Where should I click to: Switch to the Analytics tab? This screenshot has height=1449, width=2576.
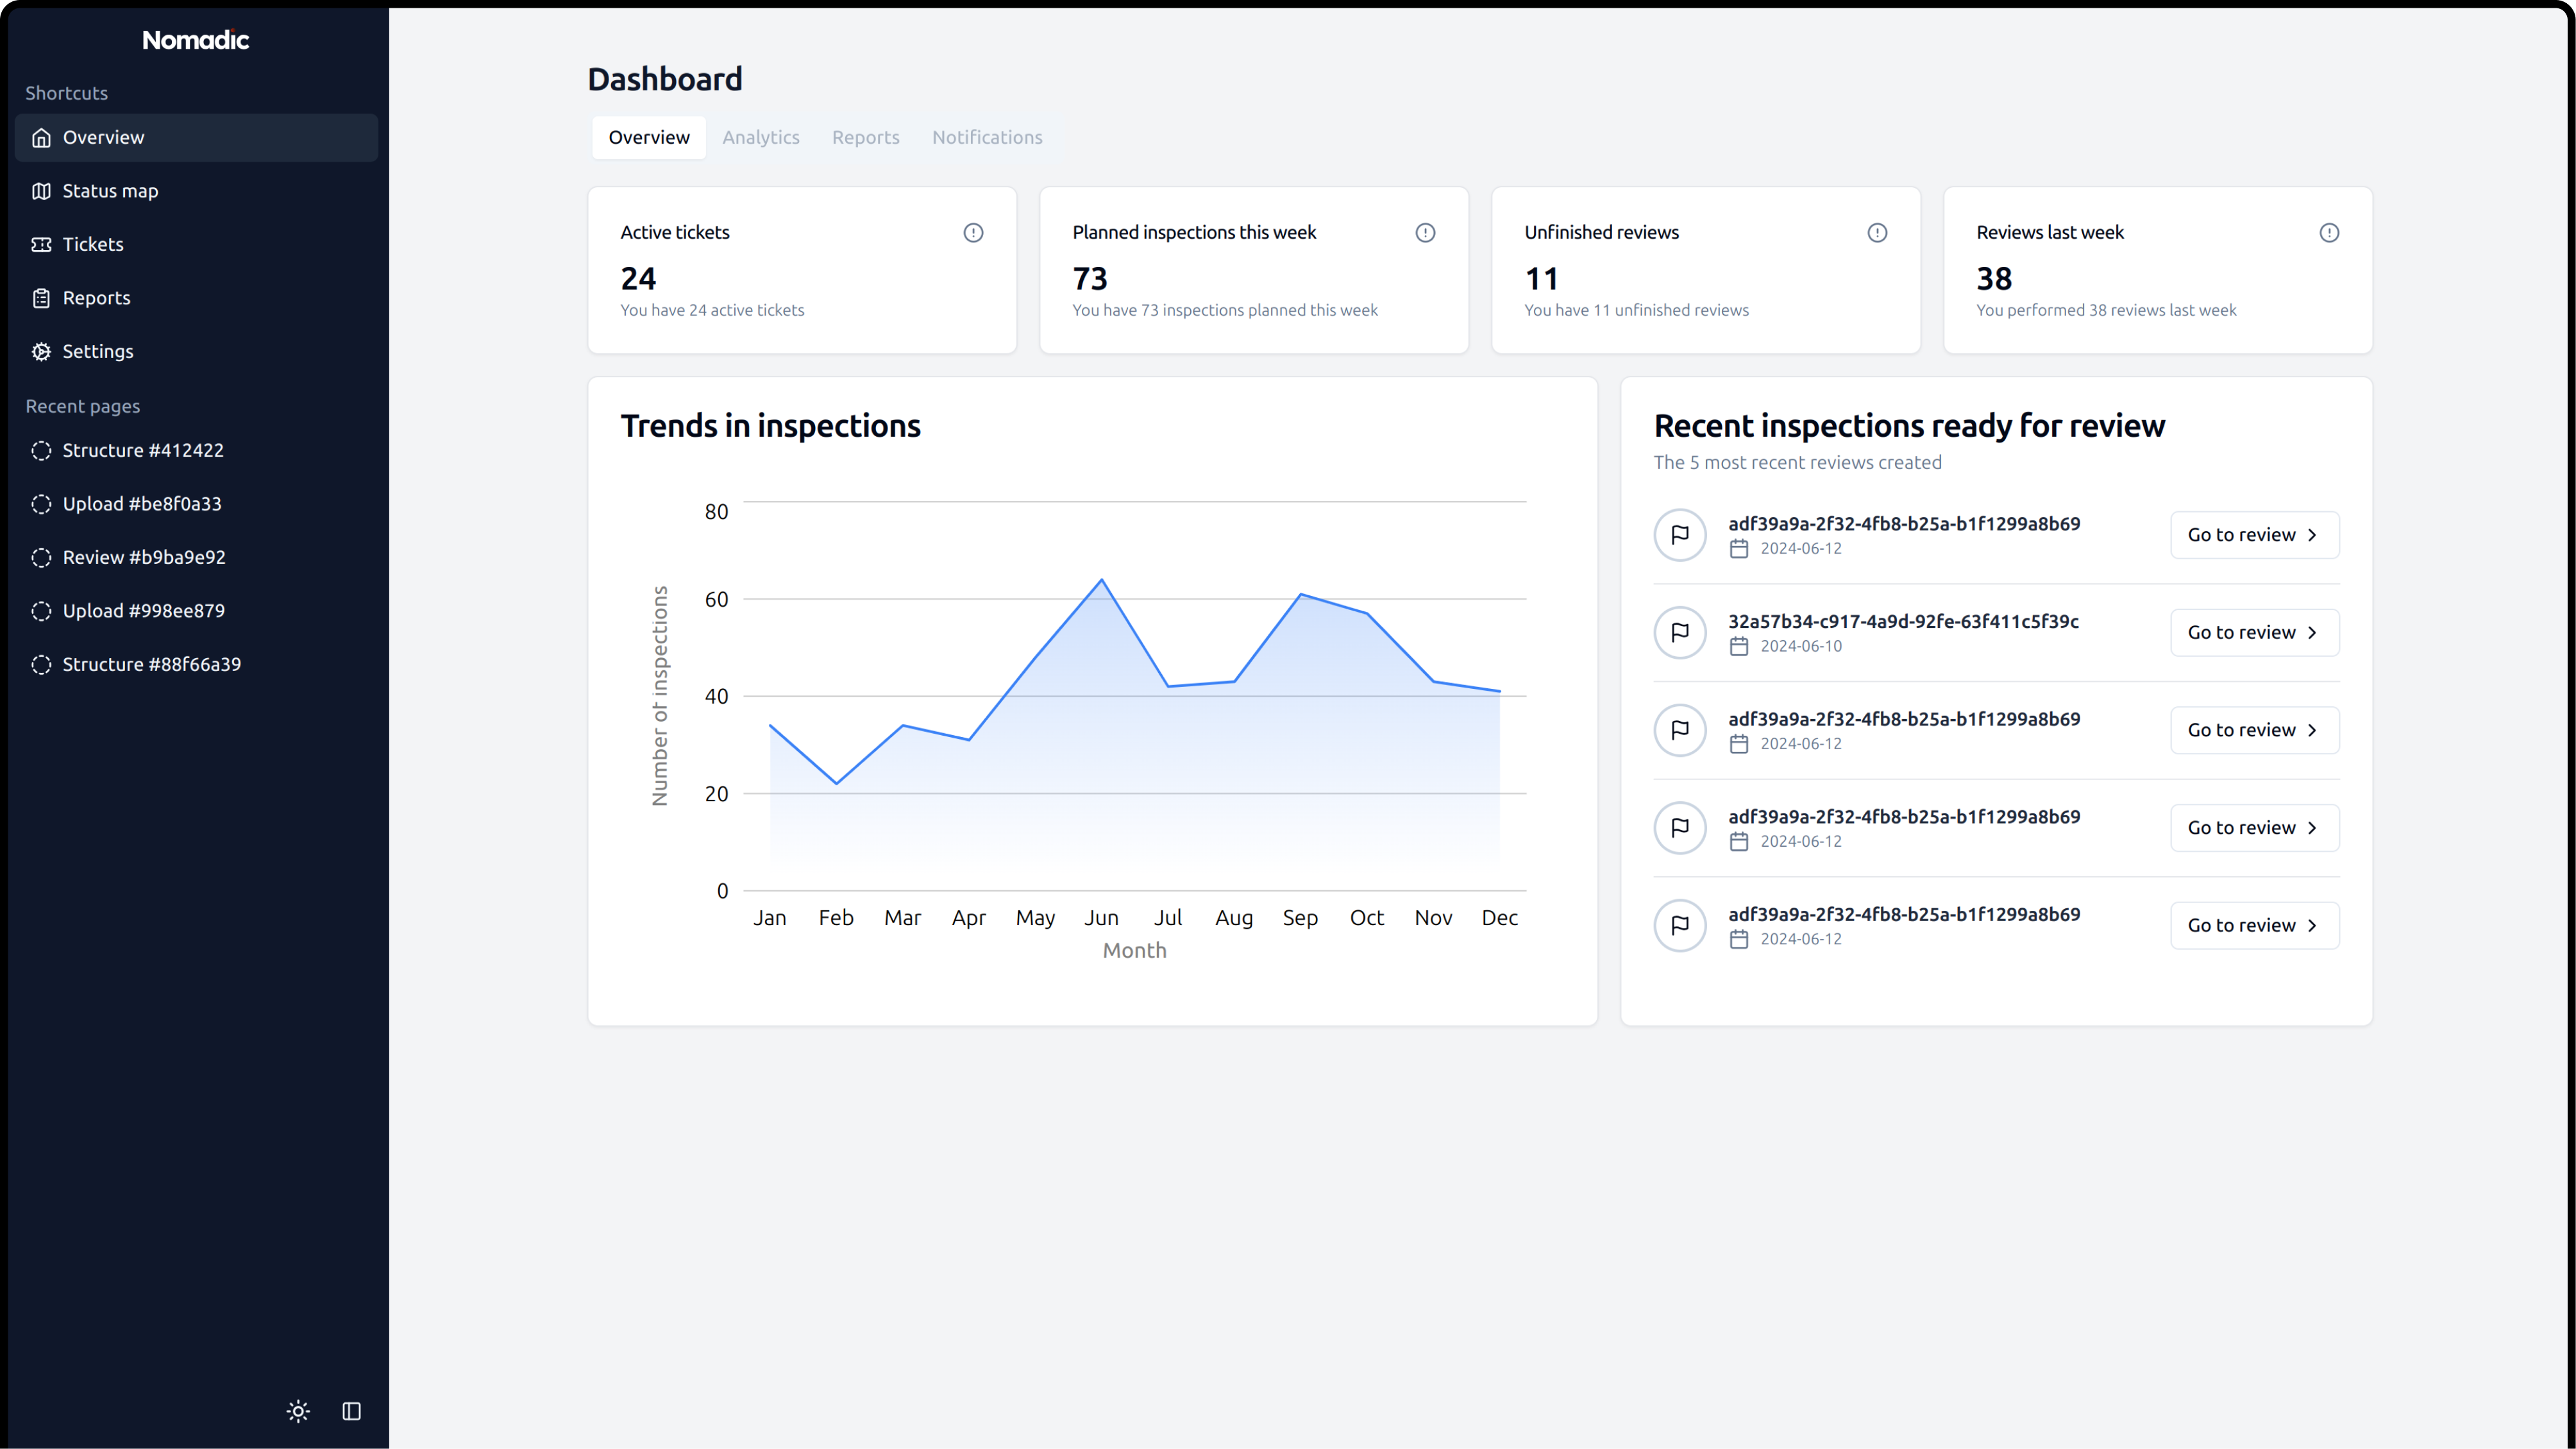[760, 137]
